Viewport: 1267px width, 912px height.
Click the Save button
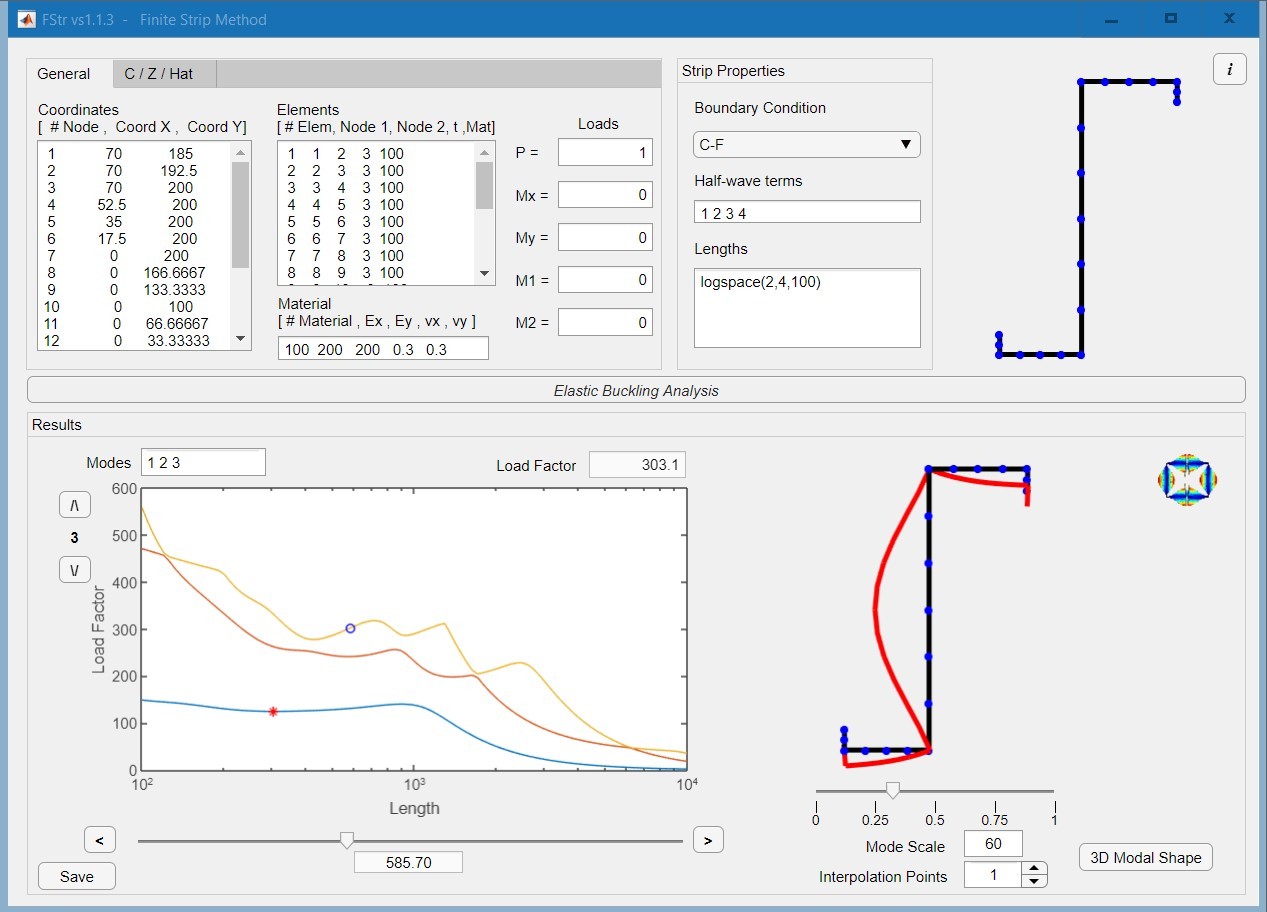point(76,876)
